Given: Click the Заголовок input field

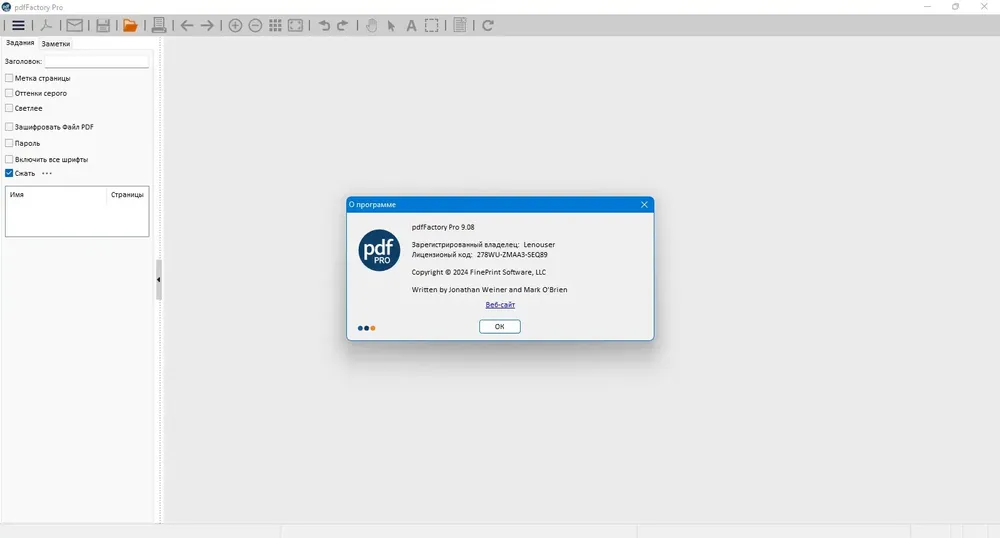Looking at the screenshot, I should pos(96,62).
